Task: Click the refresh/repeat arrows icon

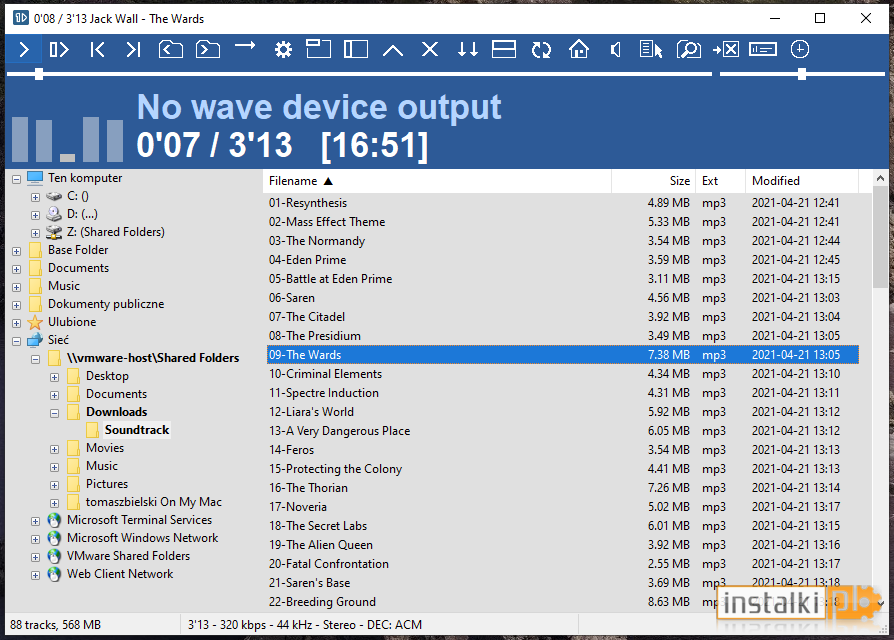Action: pos(541,50)
